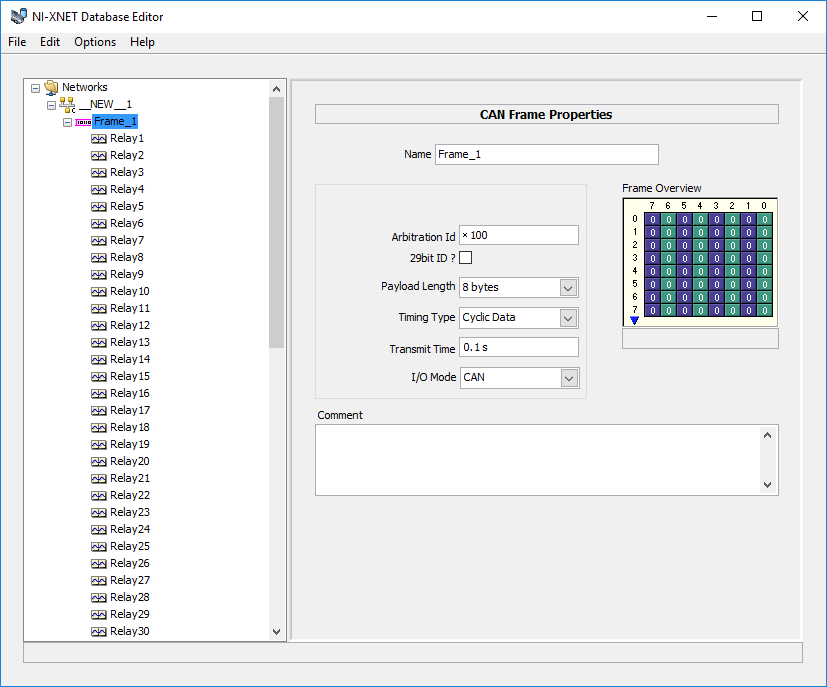Select the Frame_1 label in tree

[115, 122]
